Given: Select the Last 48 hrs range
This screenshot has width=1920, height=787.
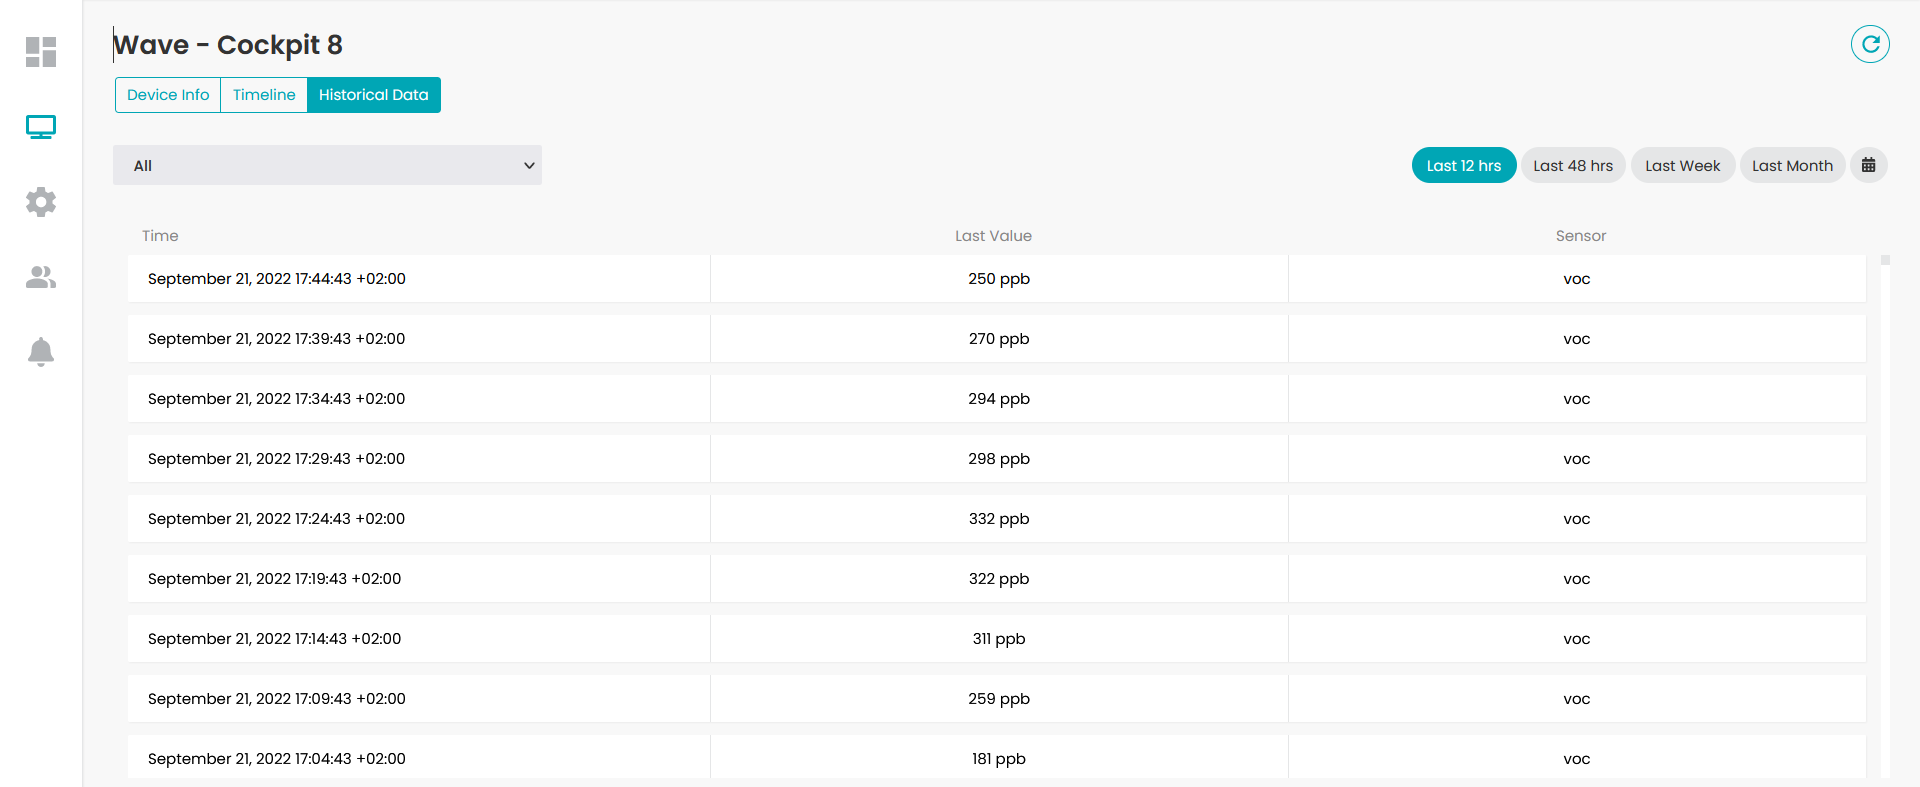Looking at the screenshot, I should (1573, 165).
